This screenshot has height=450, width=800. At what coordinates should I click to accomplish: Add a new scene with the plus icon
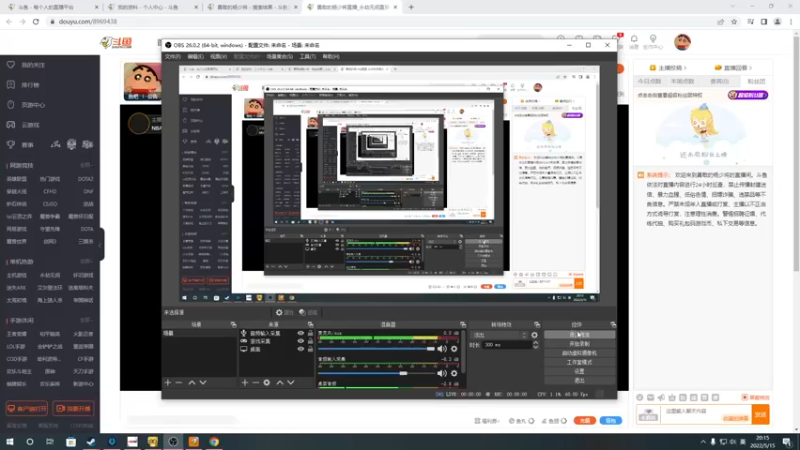pos(167,382)
